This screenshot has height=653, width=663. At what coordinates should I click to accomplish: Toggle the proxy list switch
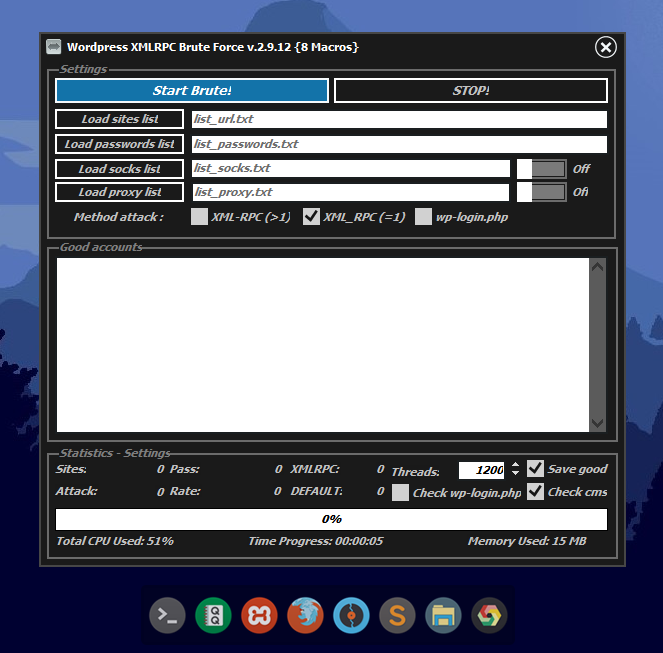542,192
